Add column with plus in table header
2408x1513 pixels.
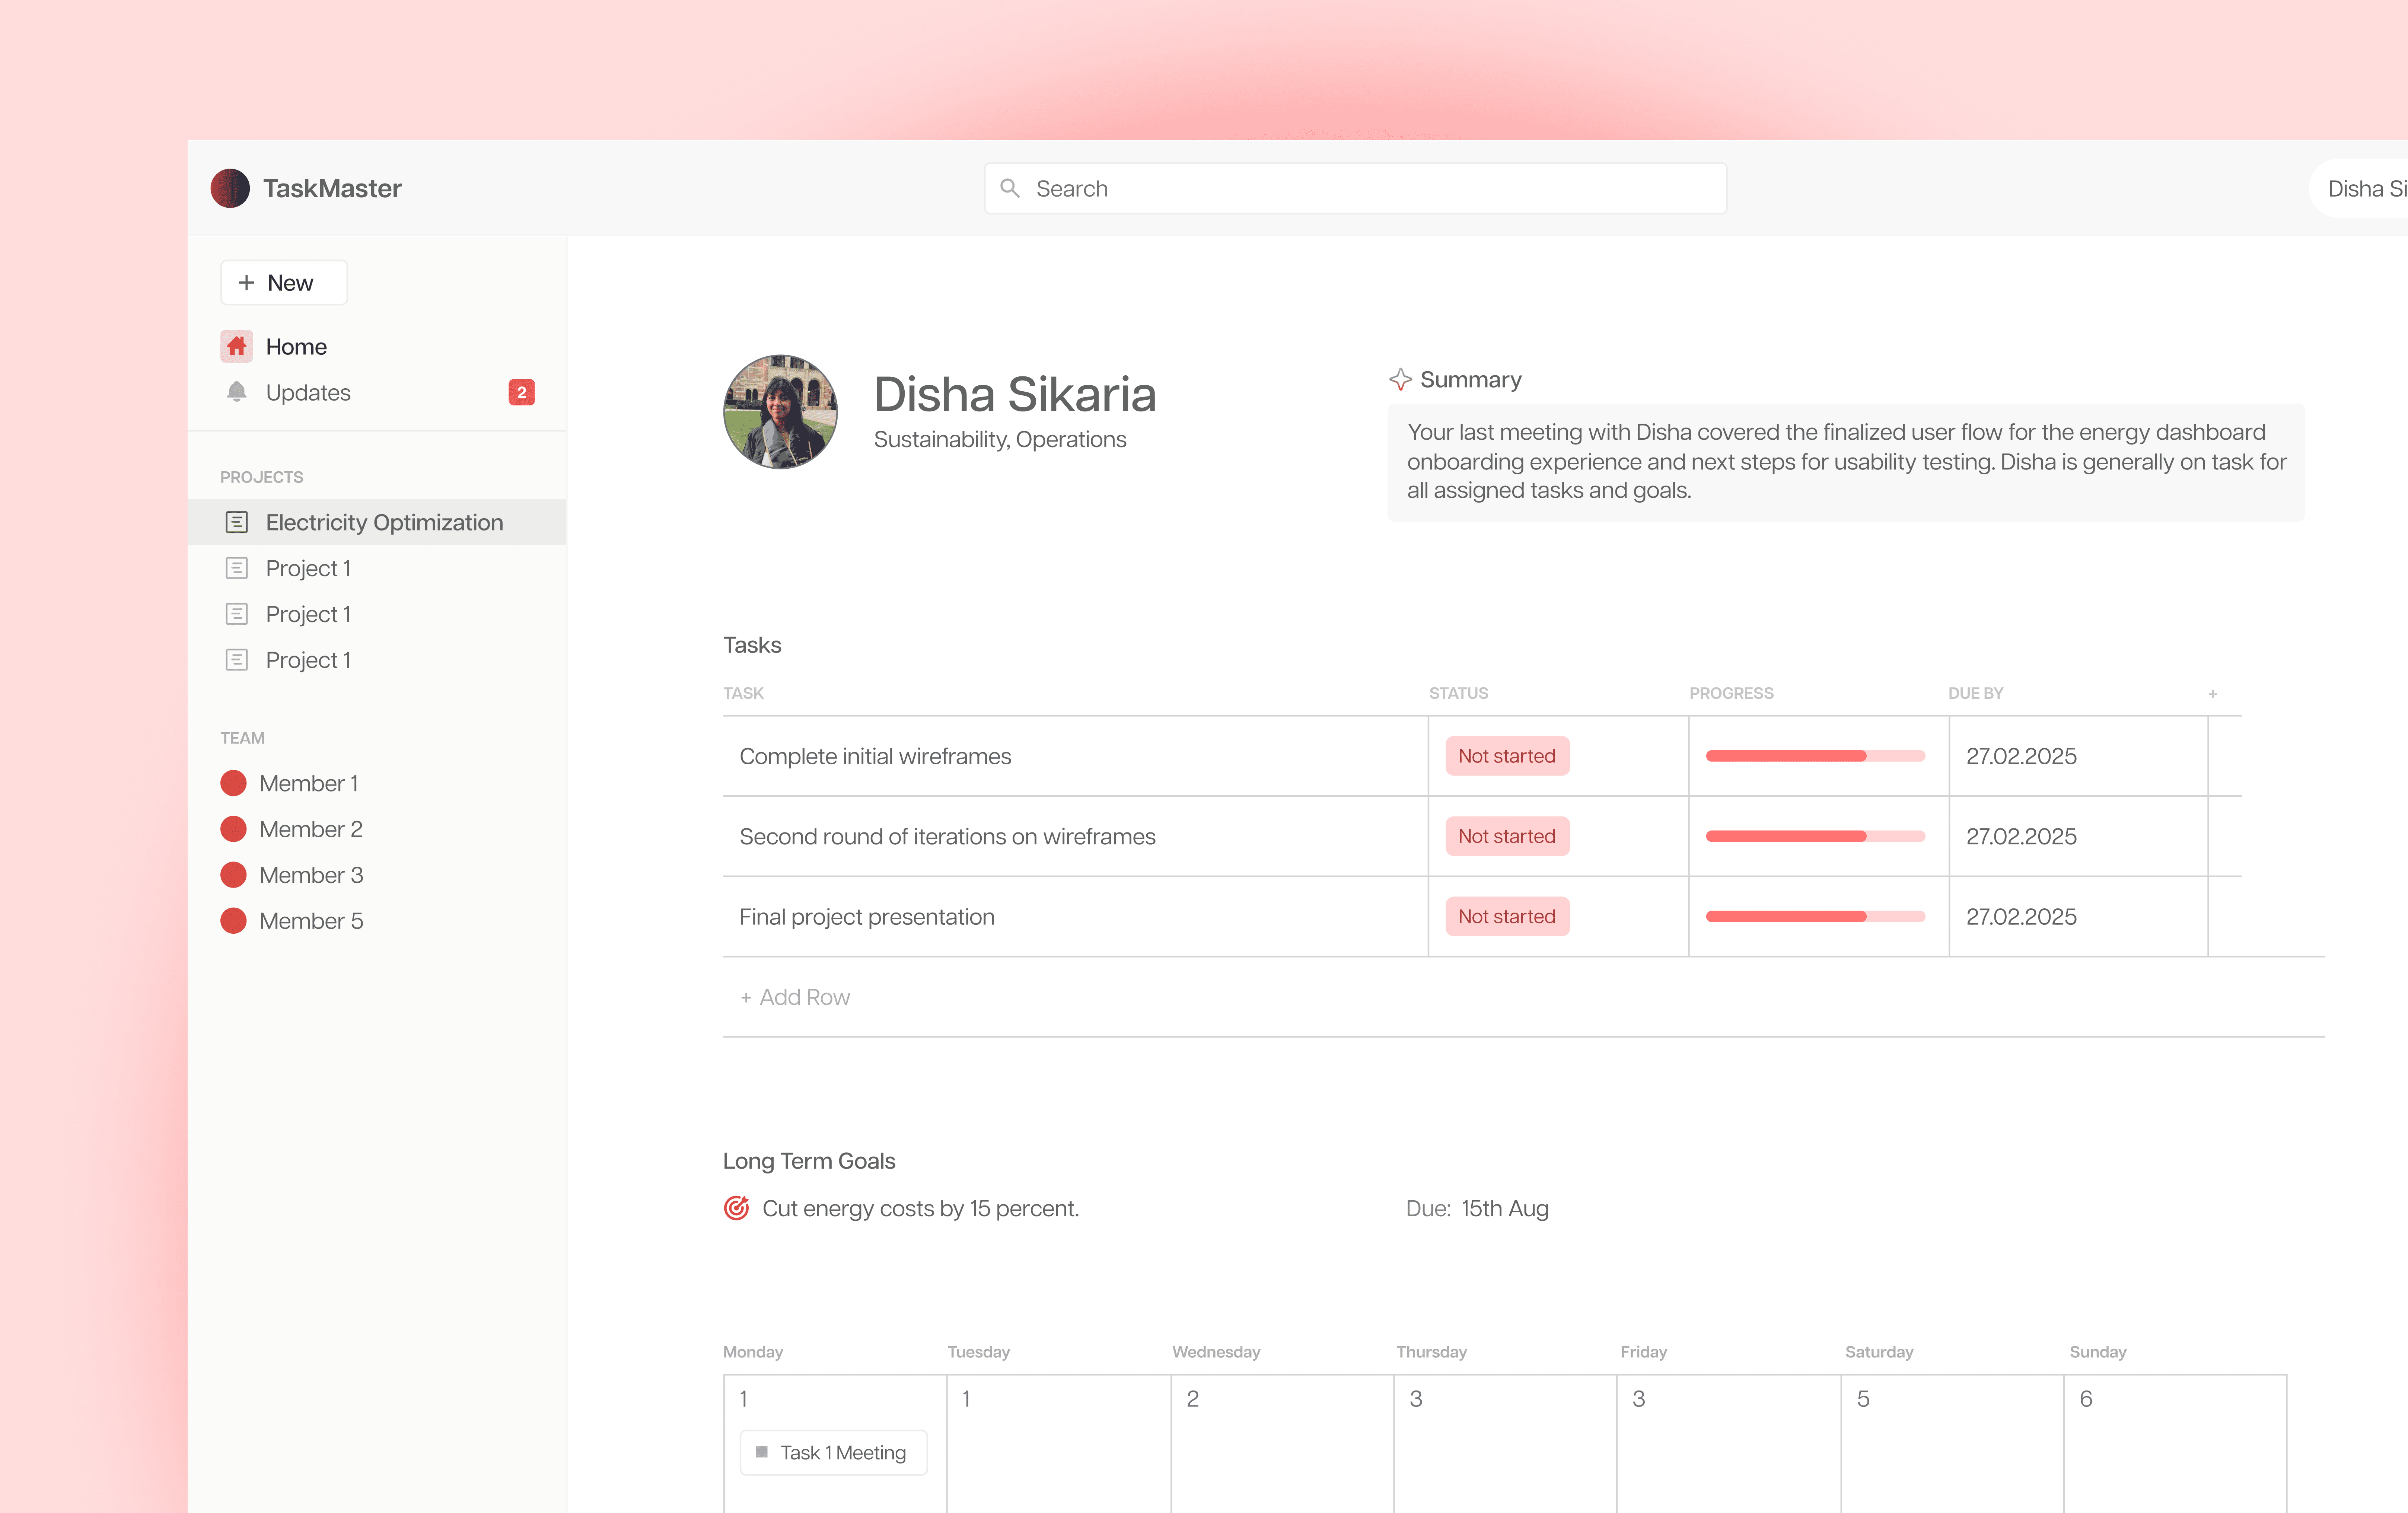click(x=2212, y=694)
